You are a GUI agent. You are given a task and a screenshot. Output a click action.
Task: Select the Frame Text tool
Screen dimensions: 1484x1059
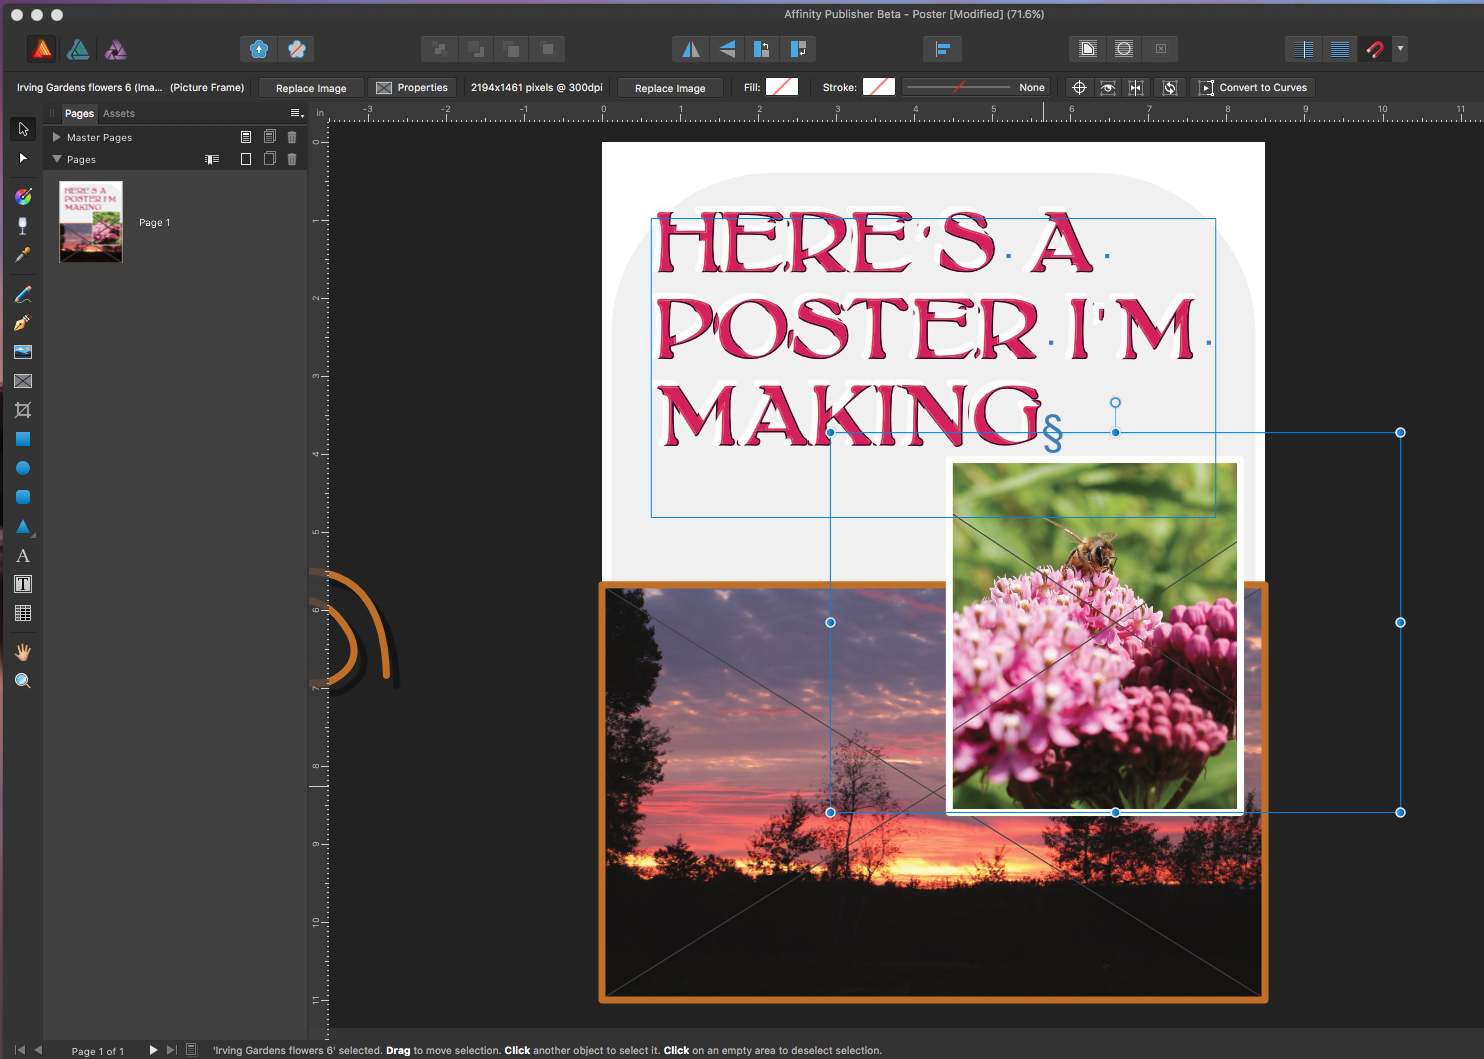click(x=23, y=584)
